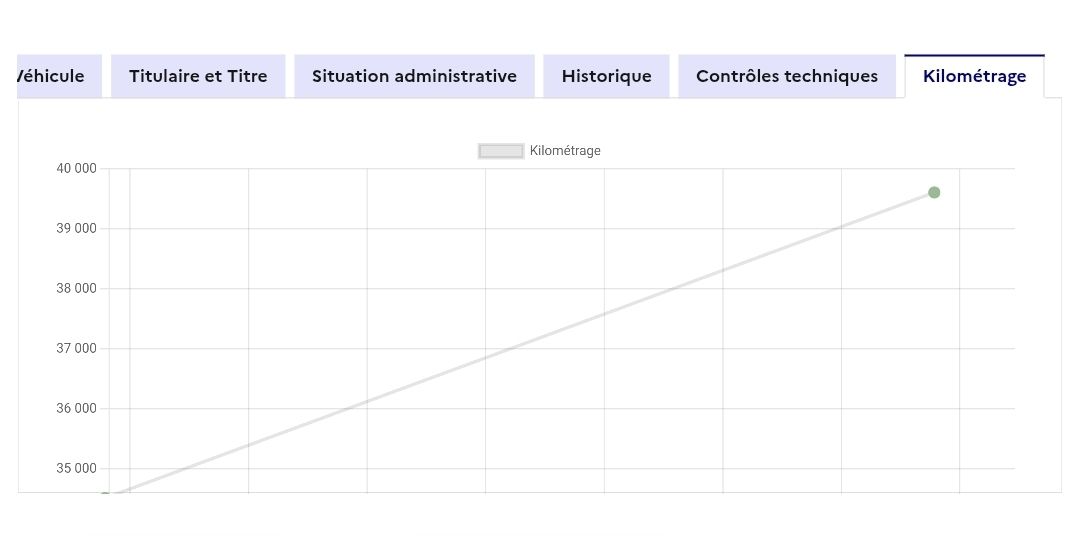Click the 35 000 y-axis label
This screenshot has width=1079, height=536.
point(76,468)
